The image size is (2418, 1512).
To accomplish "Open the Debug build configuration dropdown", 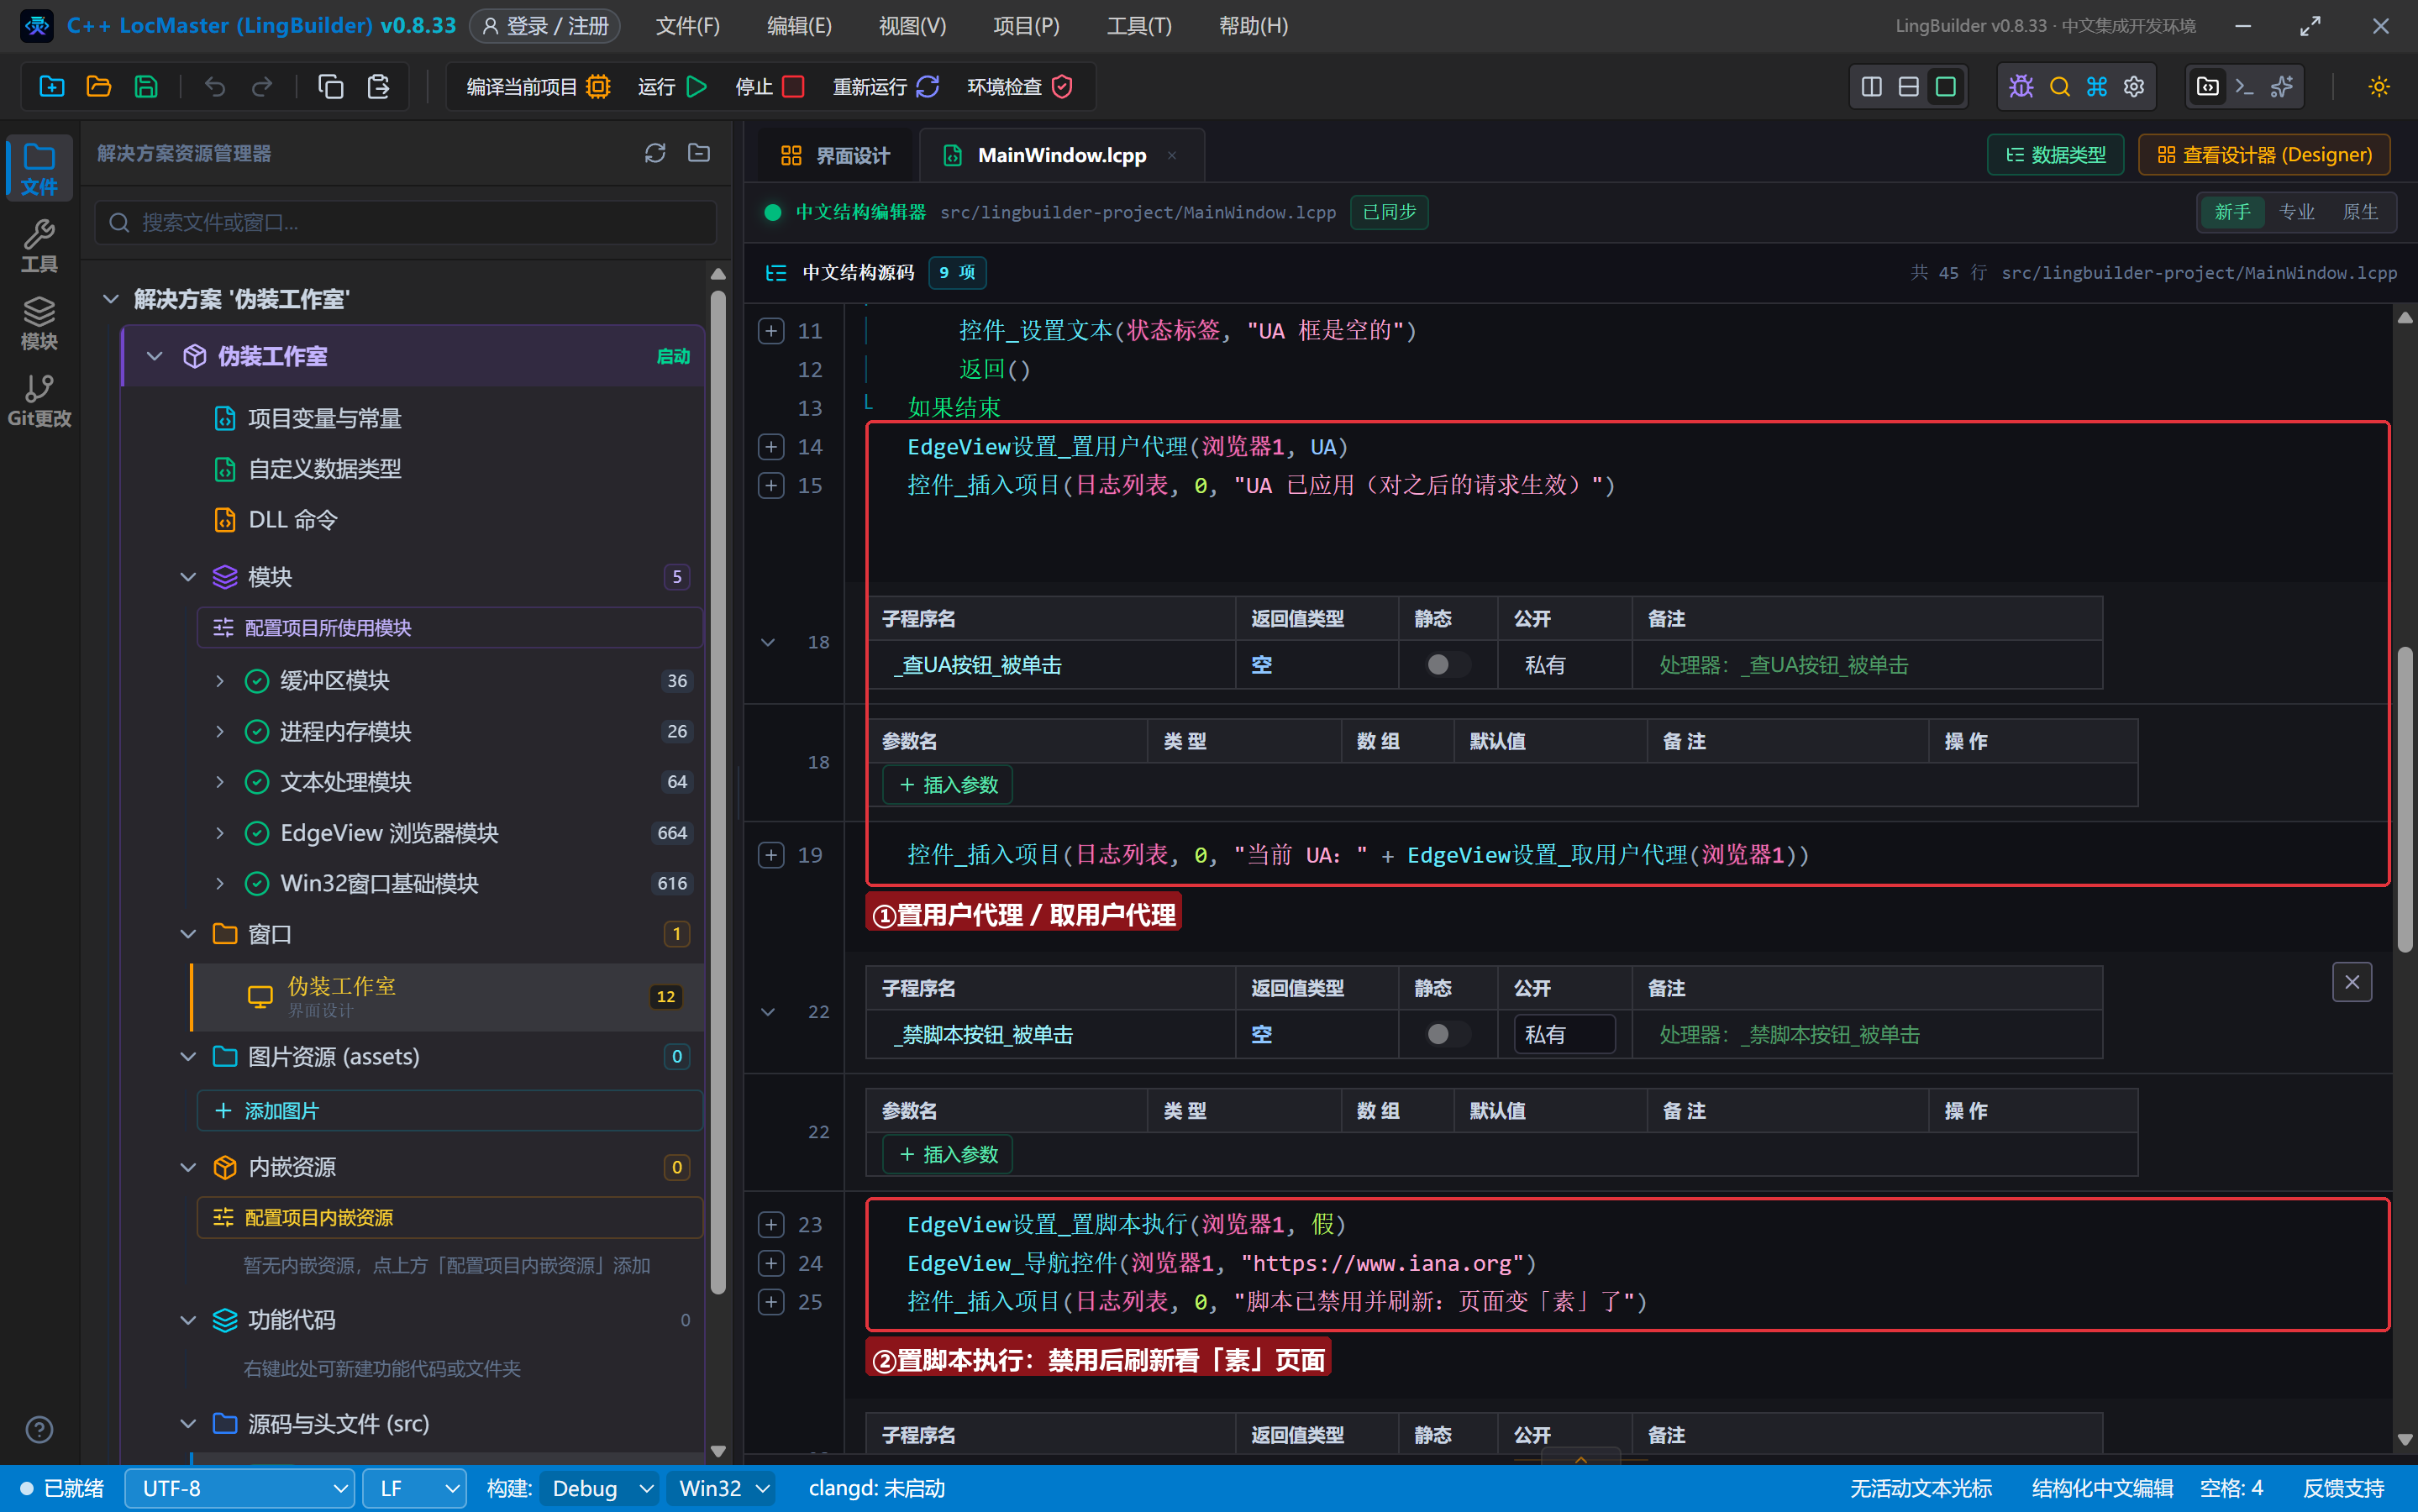I will [x=600, y=1488].
